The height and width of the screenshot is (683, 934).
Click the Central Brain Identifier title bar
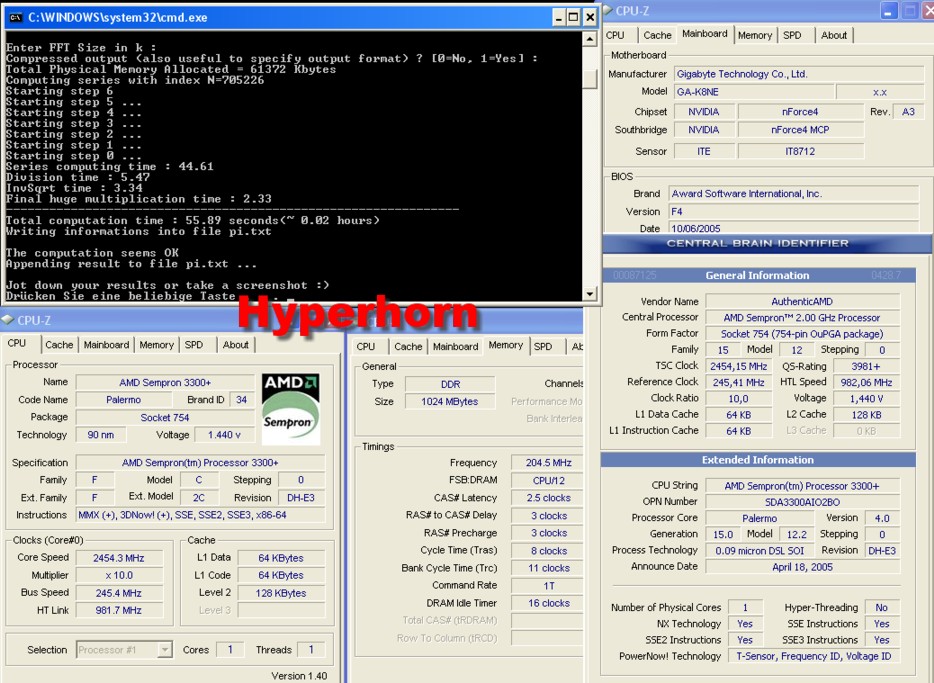(x=767, y=244)
